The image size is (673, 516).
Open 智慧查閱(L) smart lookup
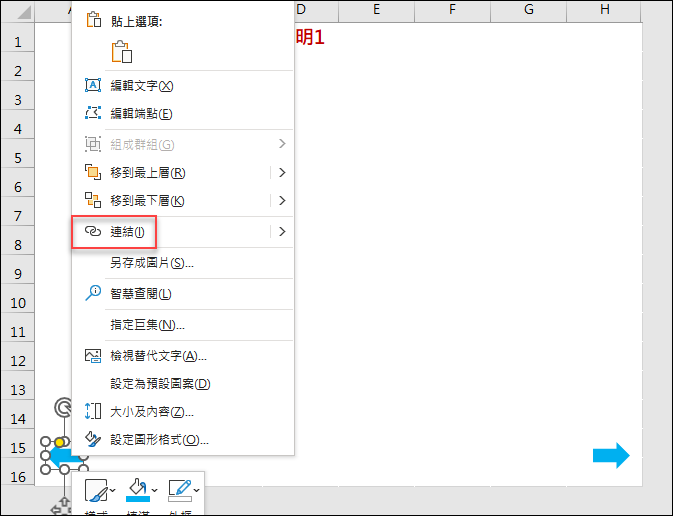(x=183, y=294)
